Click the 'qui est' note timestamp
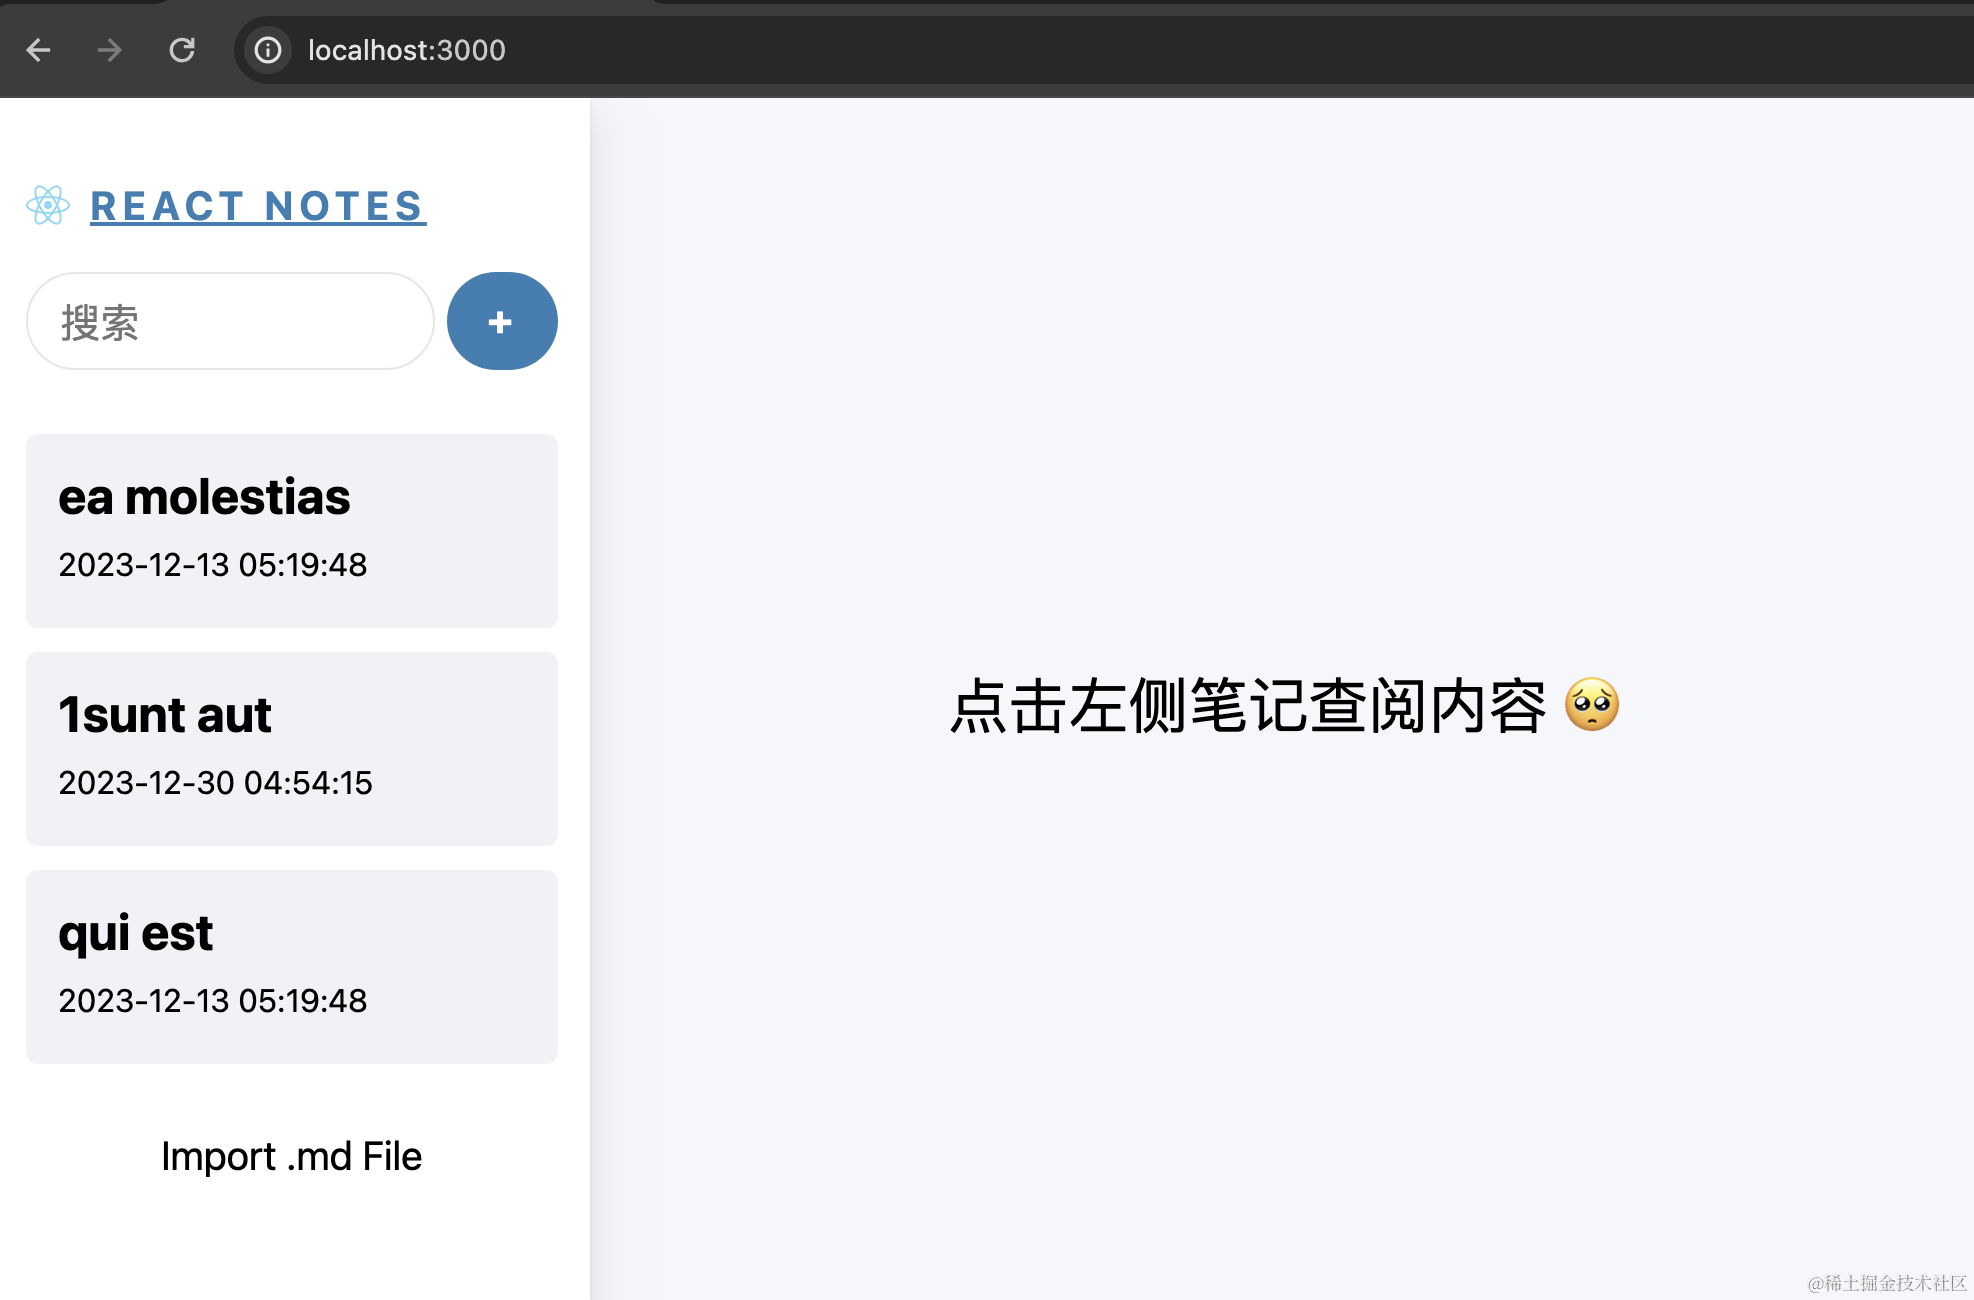The width and height of the screenshot is (1974, 1300). pyautogui.click(x=213, y=1001)
